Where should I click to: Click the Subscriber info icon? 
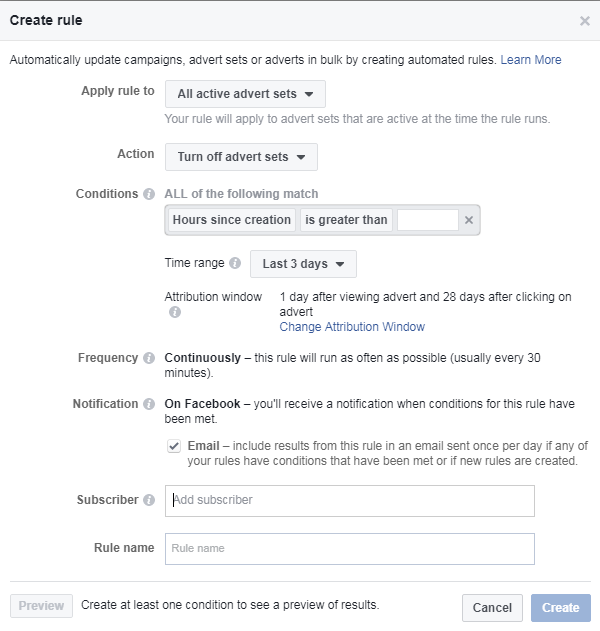[149, 500]
